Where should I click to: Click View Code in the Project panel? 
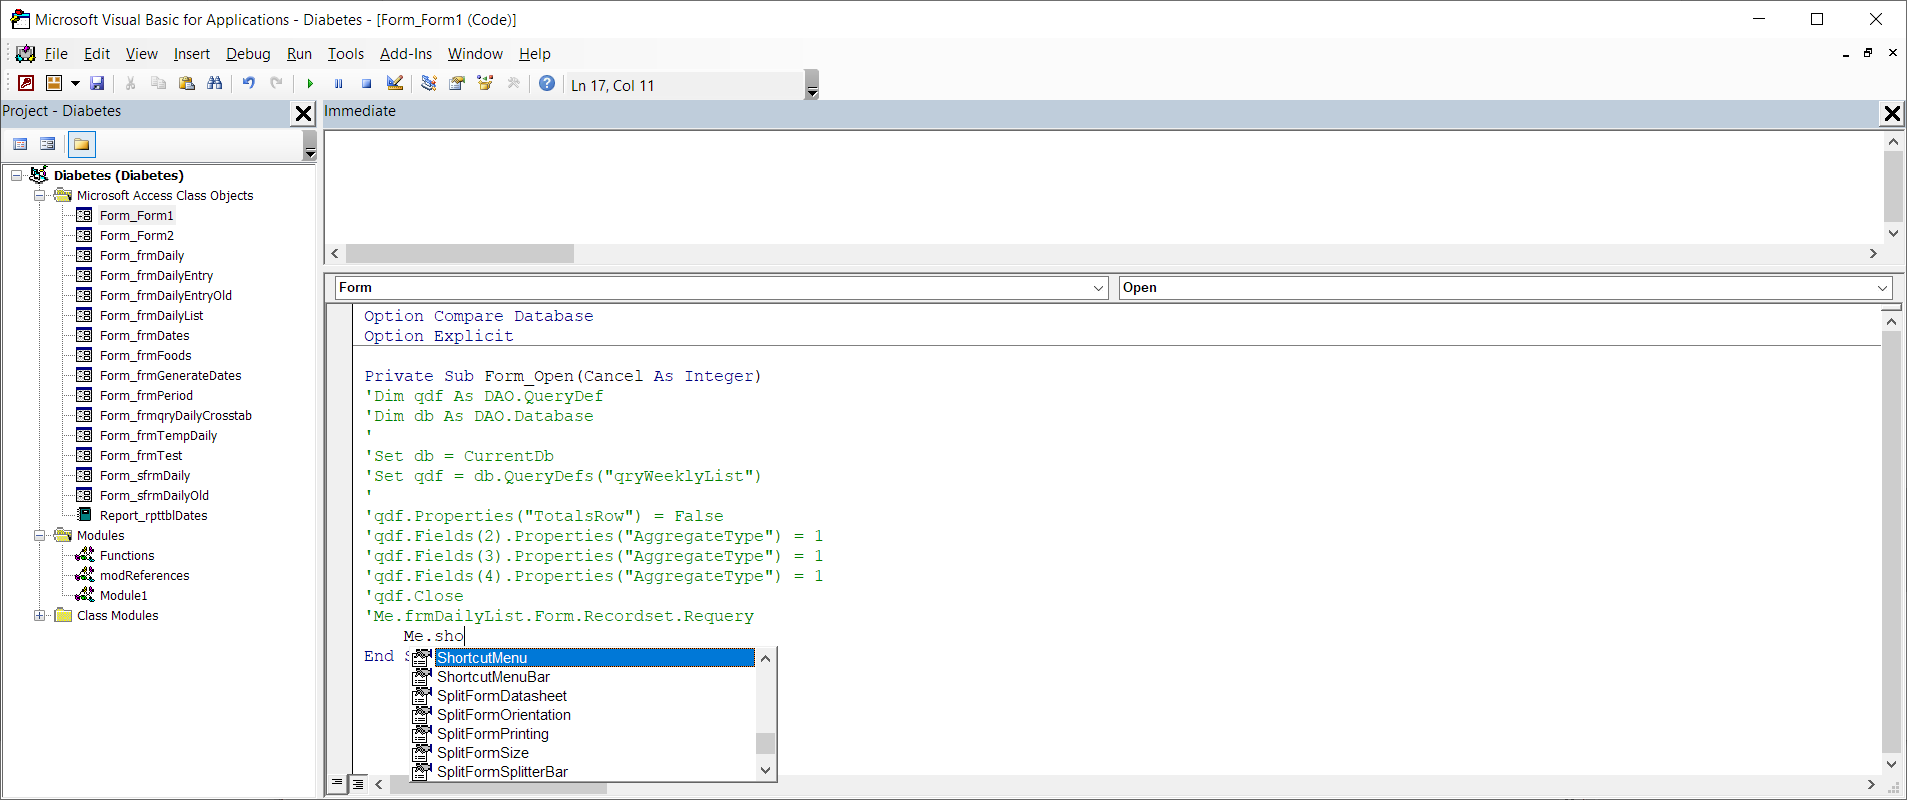[20, 145]
